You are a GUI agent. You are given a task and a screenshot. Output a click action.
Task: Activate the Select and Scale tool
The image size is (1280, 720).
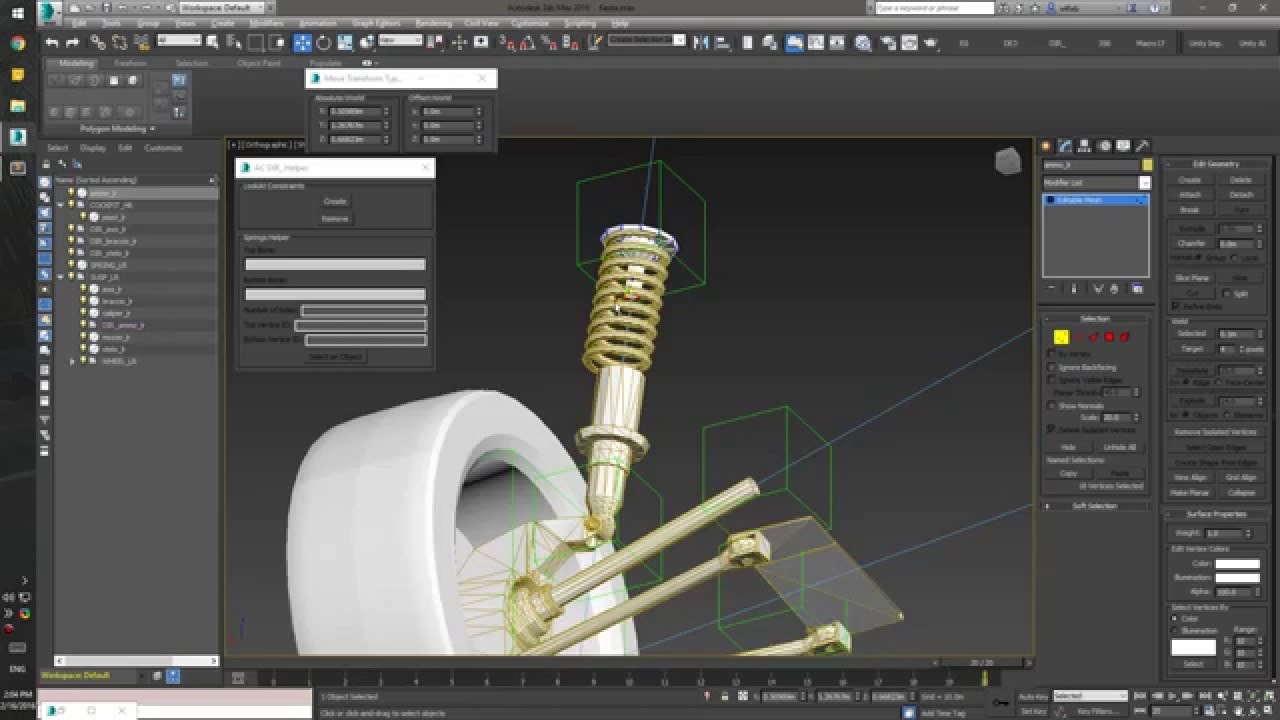(345, 43)
